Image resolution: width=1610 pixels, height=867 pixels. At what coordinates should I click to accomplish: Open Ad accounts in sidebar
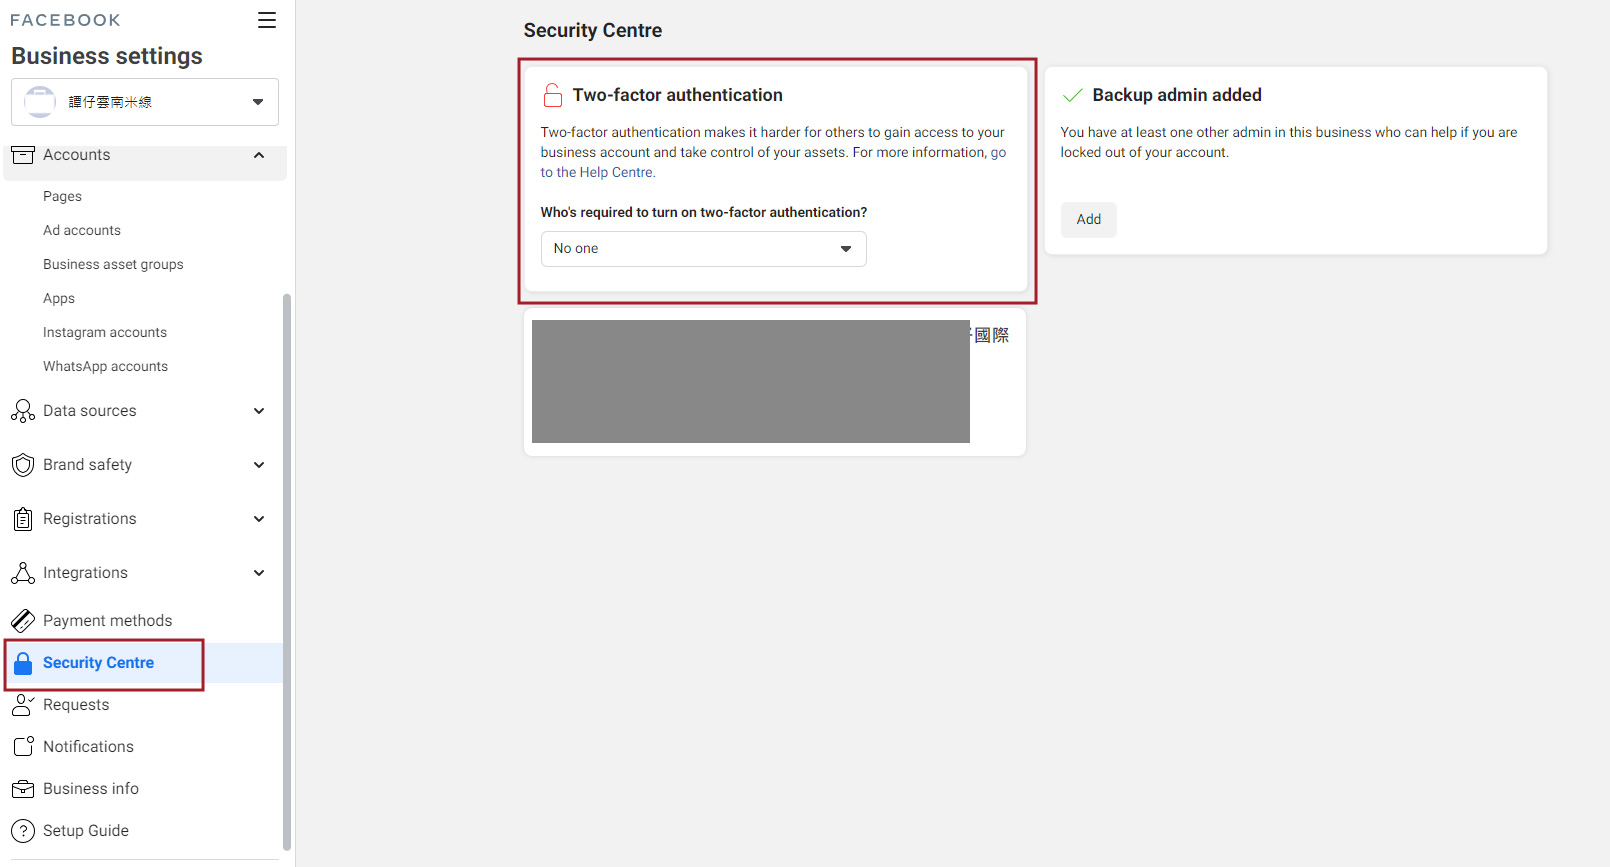82,231
